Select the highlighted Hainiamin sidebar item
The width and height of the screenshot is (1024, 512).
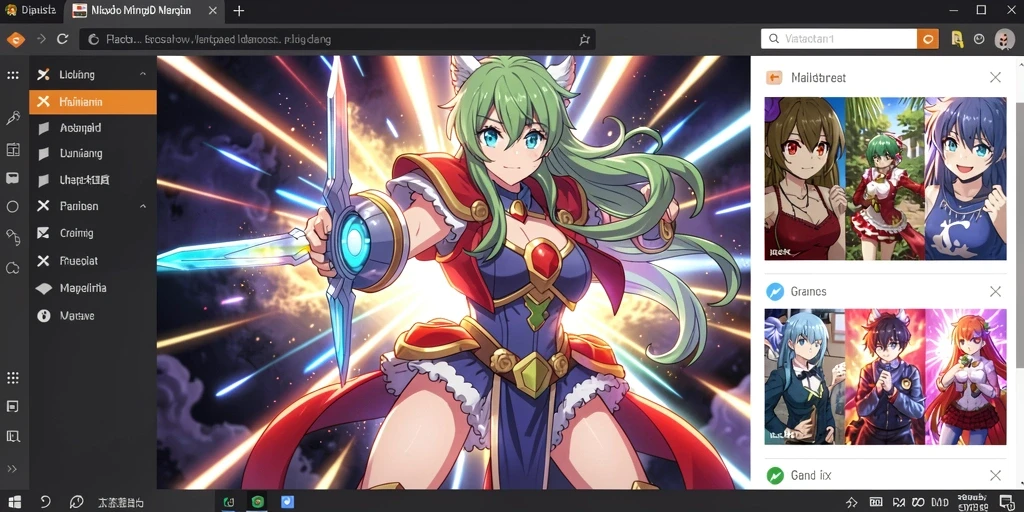click(93, 102)
